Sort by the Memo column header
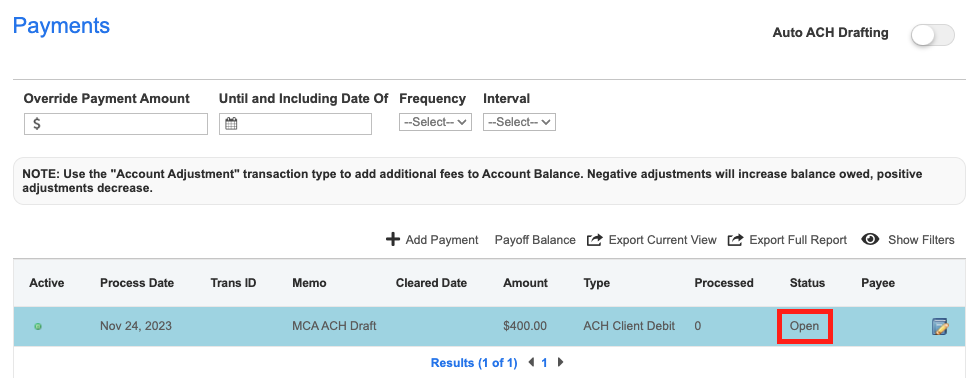Image resolution: width=975 pixels, height=378 pixels. (309, 283)
